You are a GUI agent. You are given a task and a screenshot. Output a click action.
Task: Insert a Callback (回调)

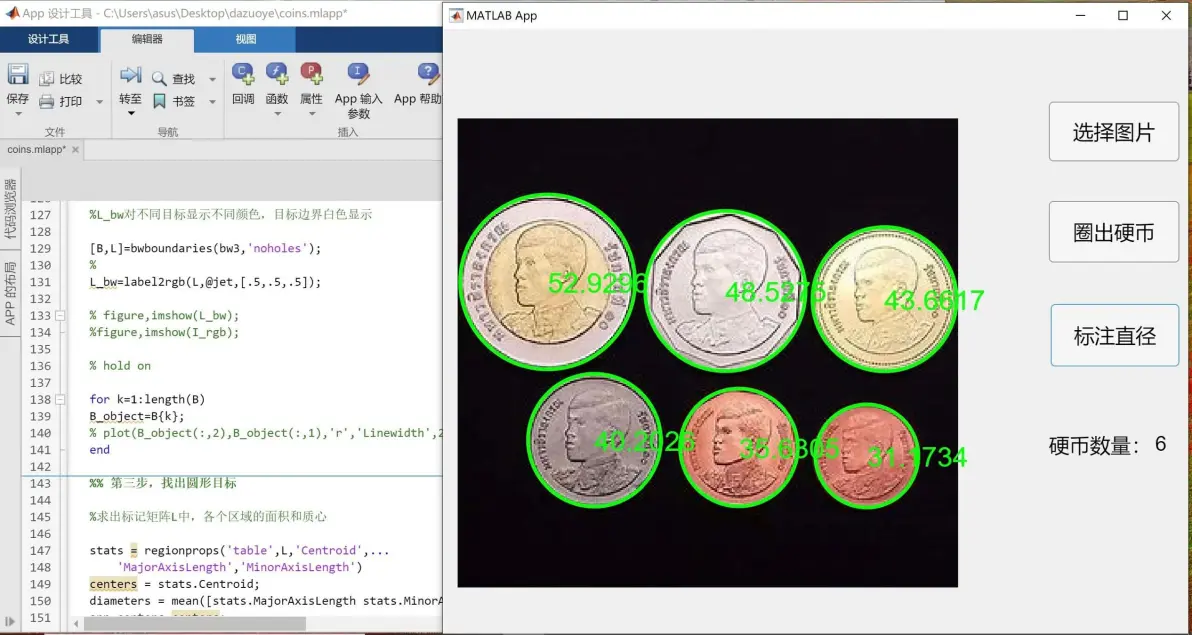tap(243, 84)
